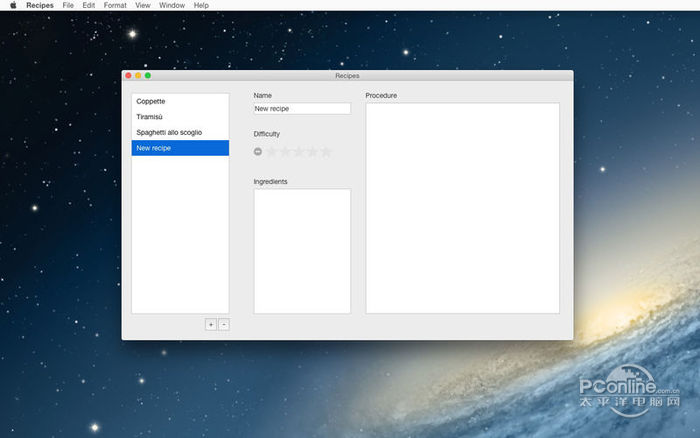Image resolution: width=700 pixels, height=438 pixels.
Task: Open the File menu
Action: (x=68, y=6)
